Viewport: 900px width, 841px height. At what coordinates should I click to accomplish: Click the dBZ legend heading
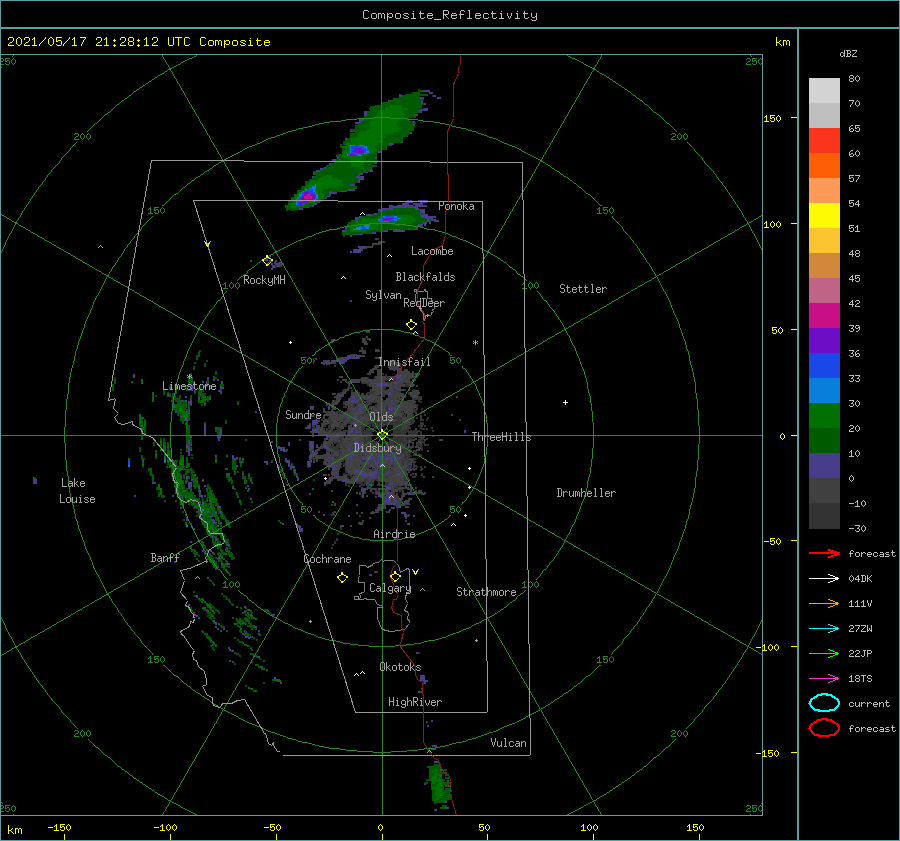pyautogui.click(x=848, y=53)
